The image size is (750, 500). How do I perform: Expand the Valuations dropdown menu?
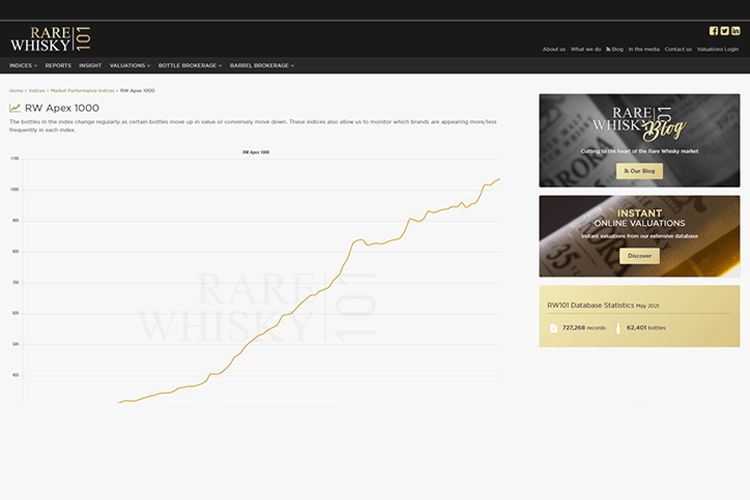[x=130, y=66]
